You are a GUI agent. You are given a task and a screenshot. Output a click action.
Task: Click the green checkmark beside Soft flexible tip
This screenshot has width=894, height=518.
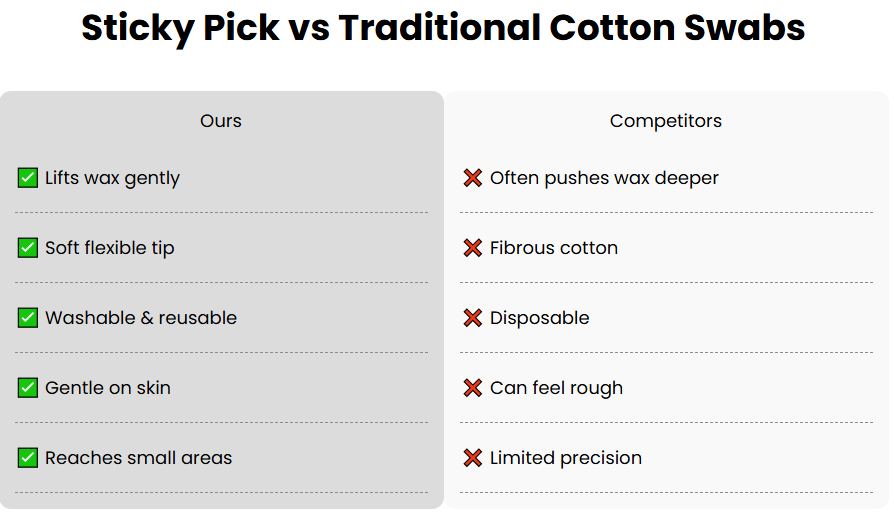[28, 248]
